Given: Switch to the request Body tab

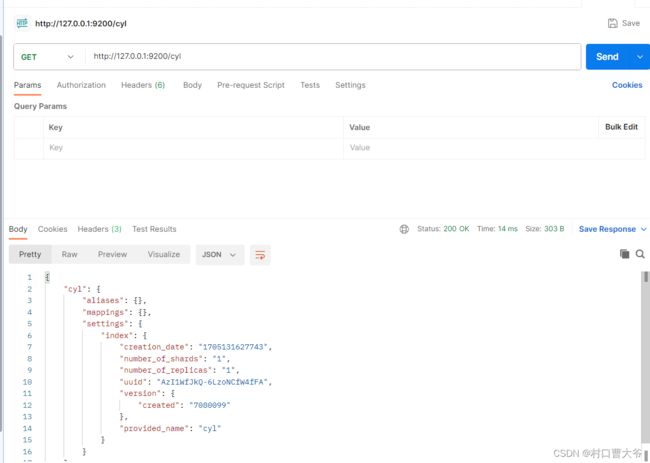Looking at the screenshot, I should click(192, 85).
